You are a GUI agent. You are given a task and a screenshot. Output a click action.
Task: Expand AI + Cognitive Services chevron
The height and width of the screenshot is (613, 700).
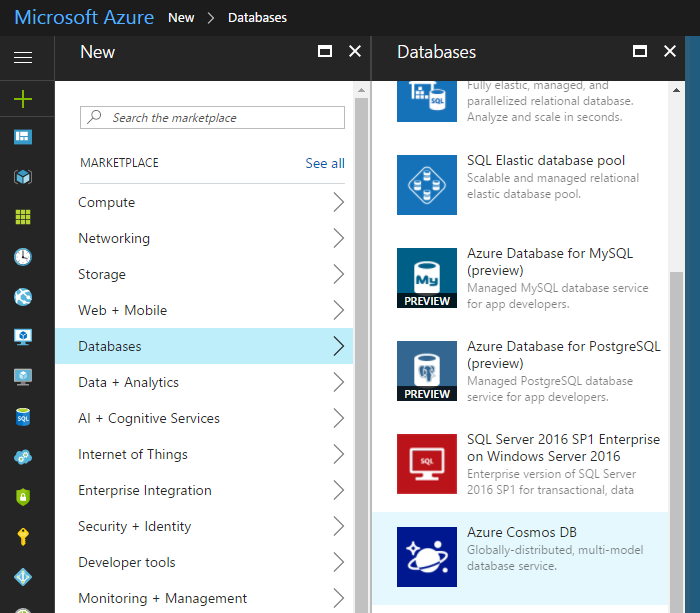click(x=339, y=418)
